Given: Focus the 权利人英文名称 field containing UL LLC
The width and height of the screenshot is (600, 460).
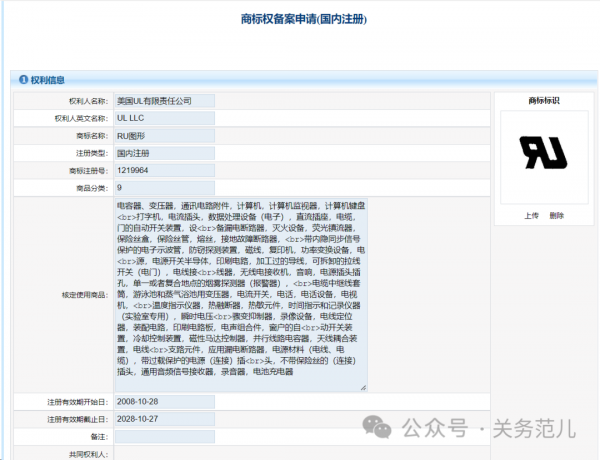Looking at the screenshot, I should point(164,118).
